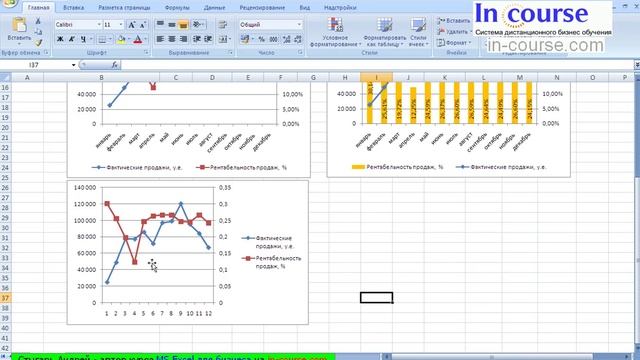Apply thousands separator (000) format
640x360 pixels.
tap(273, 39)
